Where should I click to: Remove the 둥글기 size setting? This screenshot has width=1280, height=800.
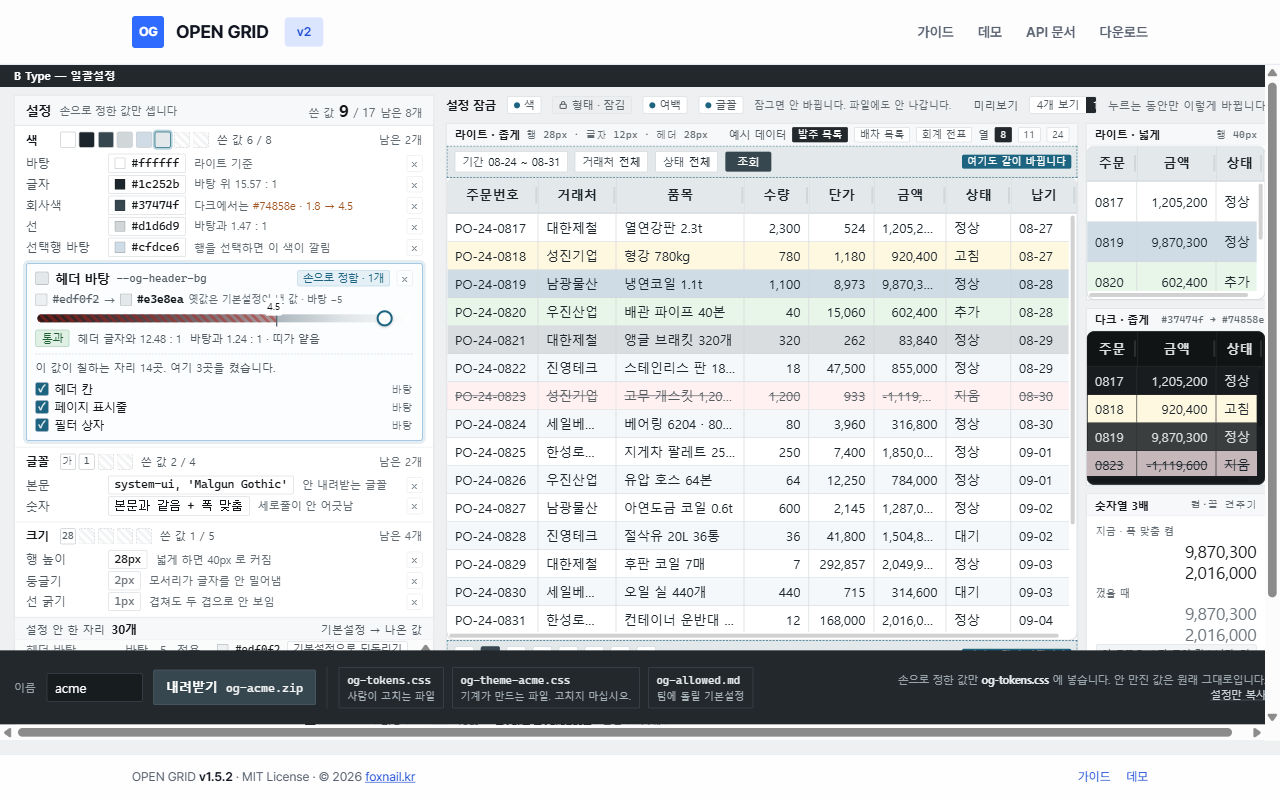414,581
